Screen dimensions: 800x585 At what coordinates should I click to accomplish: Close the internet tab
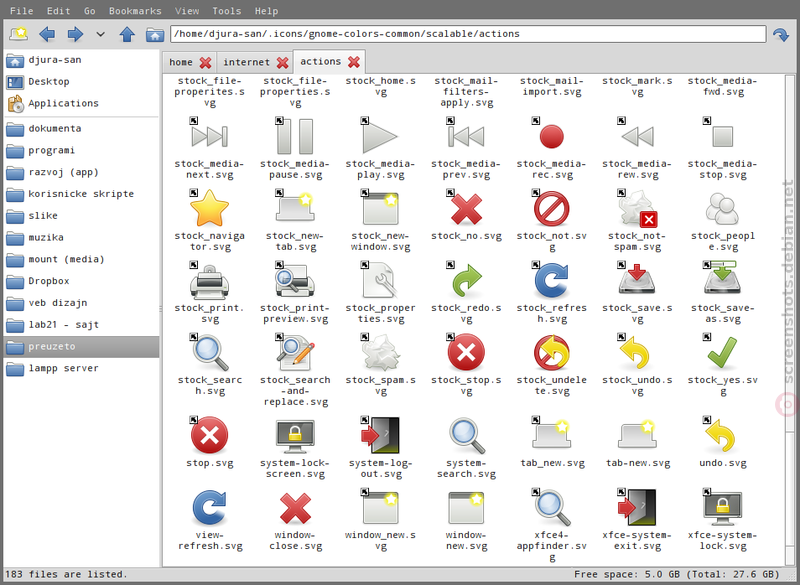pyautogui.click(x=282, y=63)
